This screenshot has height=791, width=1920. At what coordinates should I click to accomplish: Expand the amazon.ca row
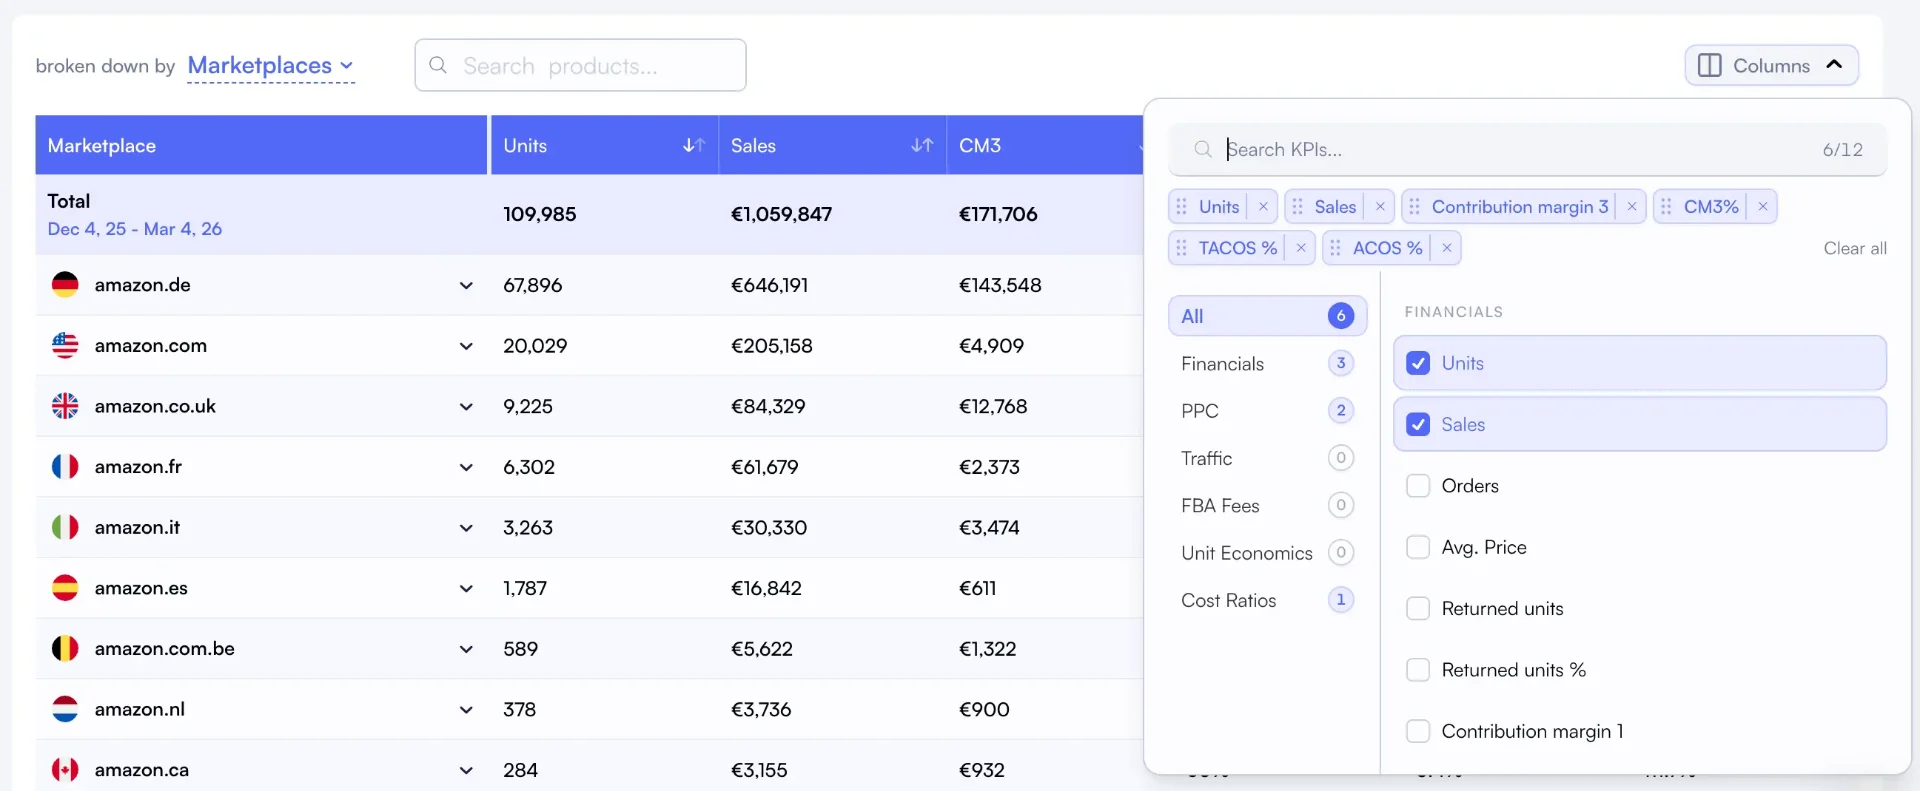click(x=466, y=770)
